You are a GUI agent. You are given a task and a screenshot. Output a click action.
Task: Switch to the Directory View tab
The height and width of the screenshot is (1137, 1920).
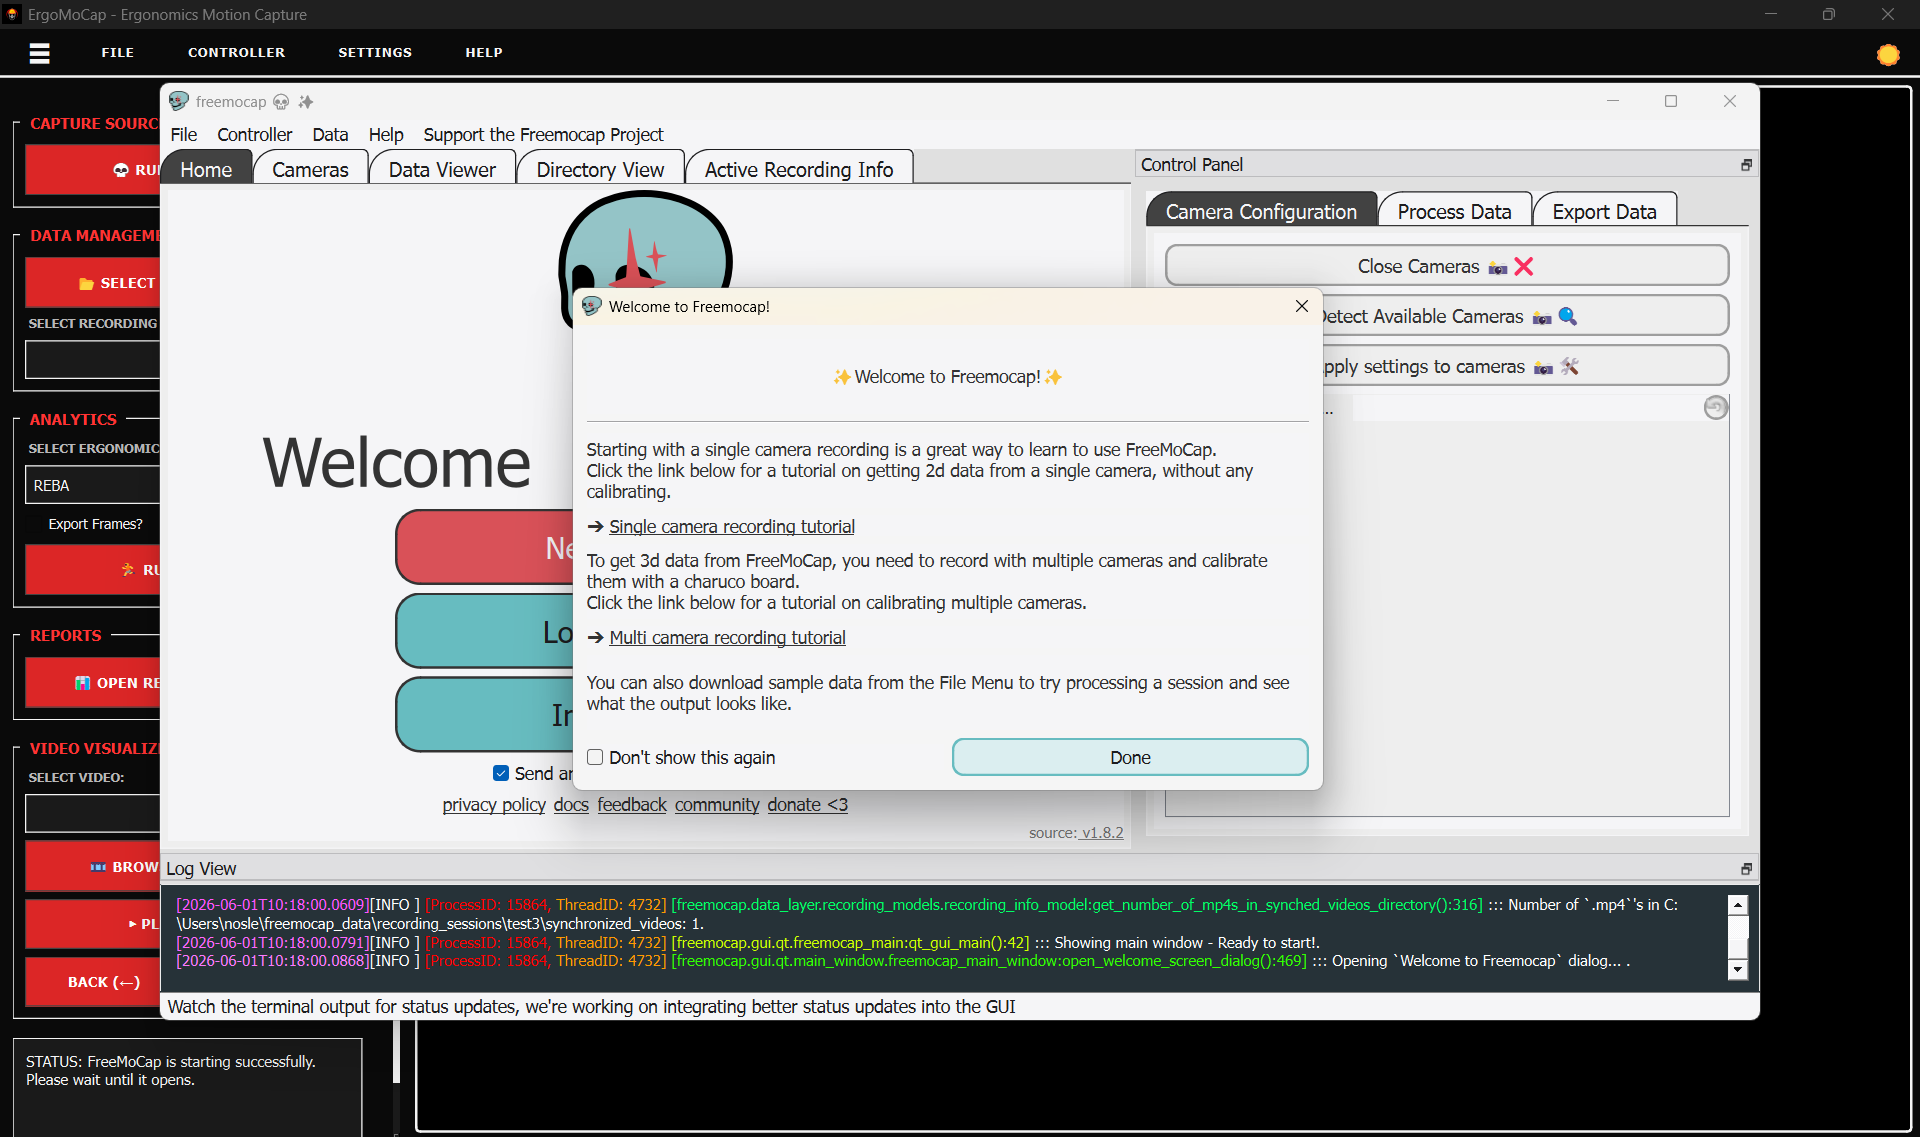click(x=600, y=169)
